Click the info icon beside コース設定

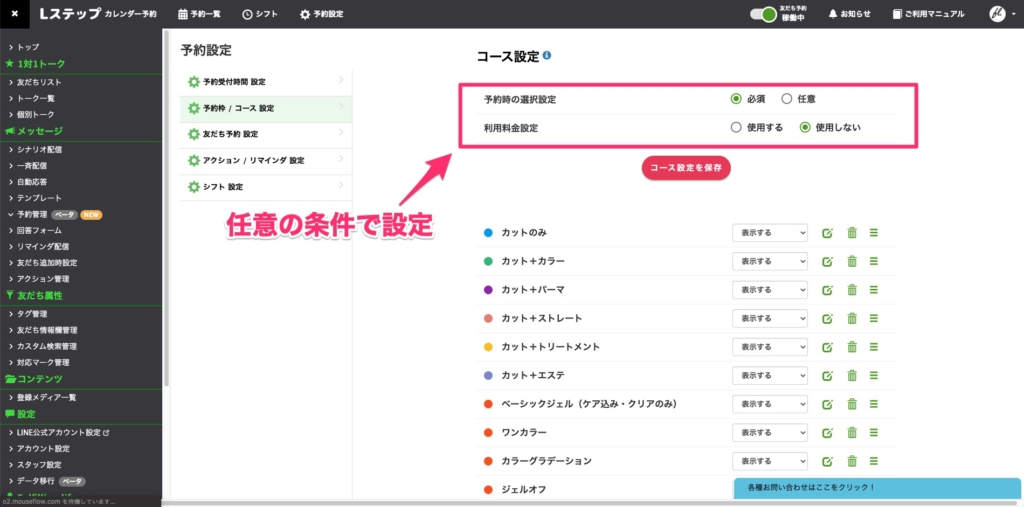547,57
